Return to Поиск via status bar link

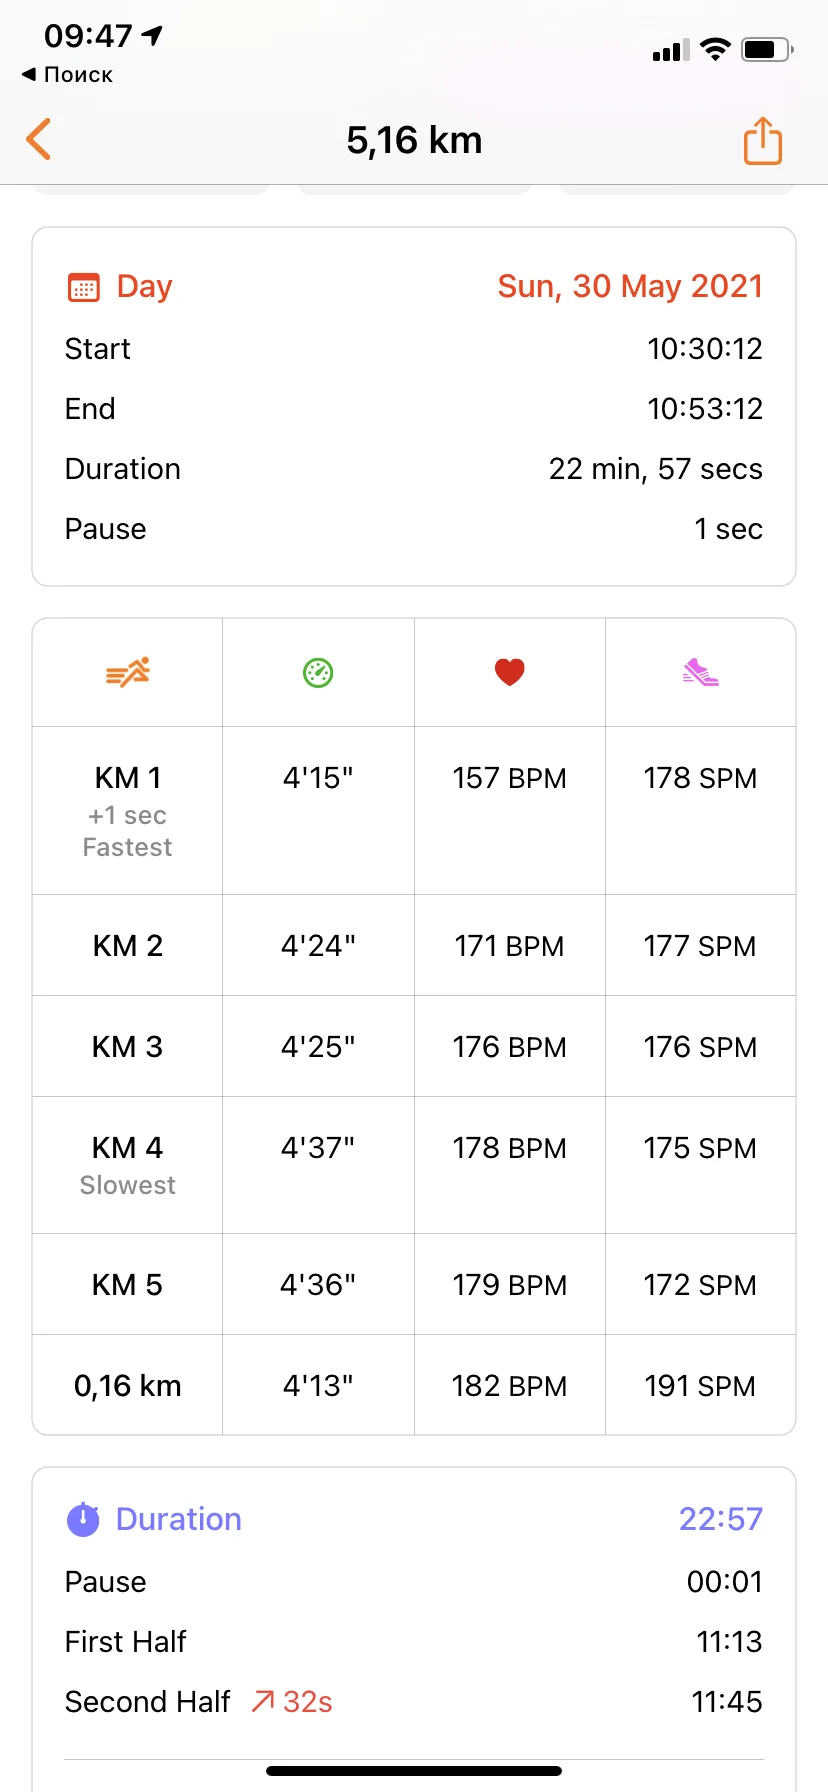point(68,75)
